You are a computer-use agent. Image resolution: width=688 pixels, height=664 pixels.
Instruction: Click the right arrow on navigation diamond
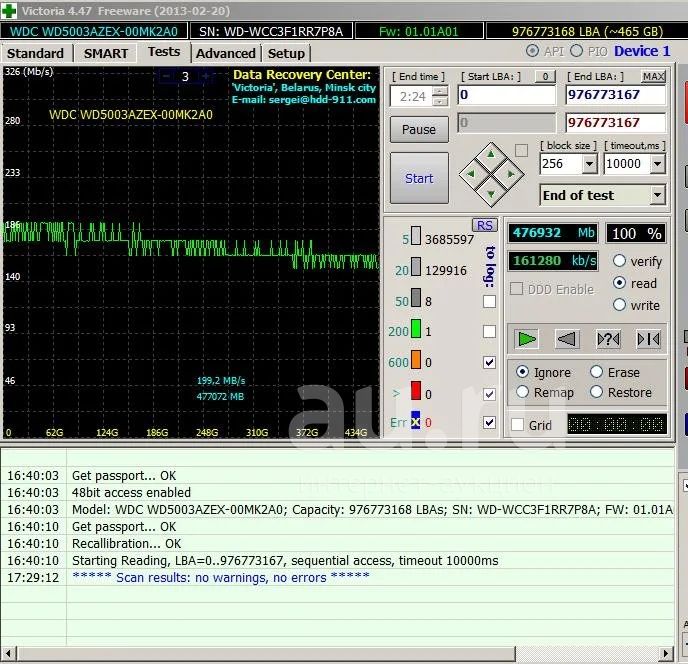[x=510, y=175]
